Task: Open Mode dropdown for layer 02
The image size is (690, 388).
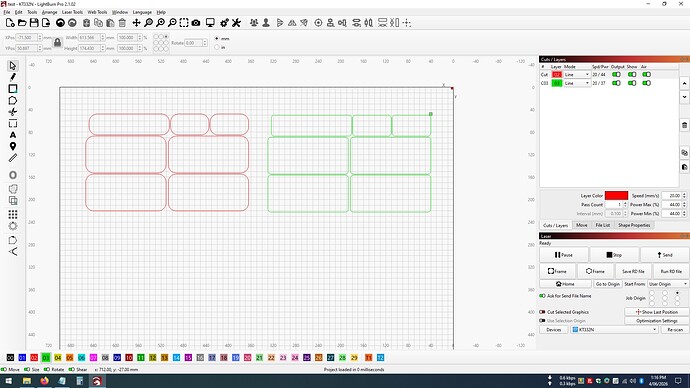Action: pyautogui.click(x=577, y=74)
